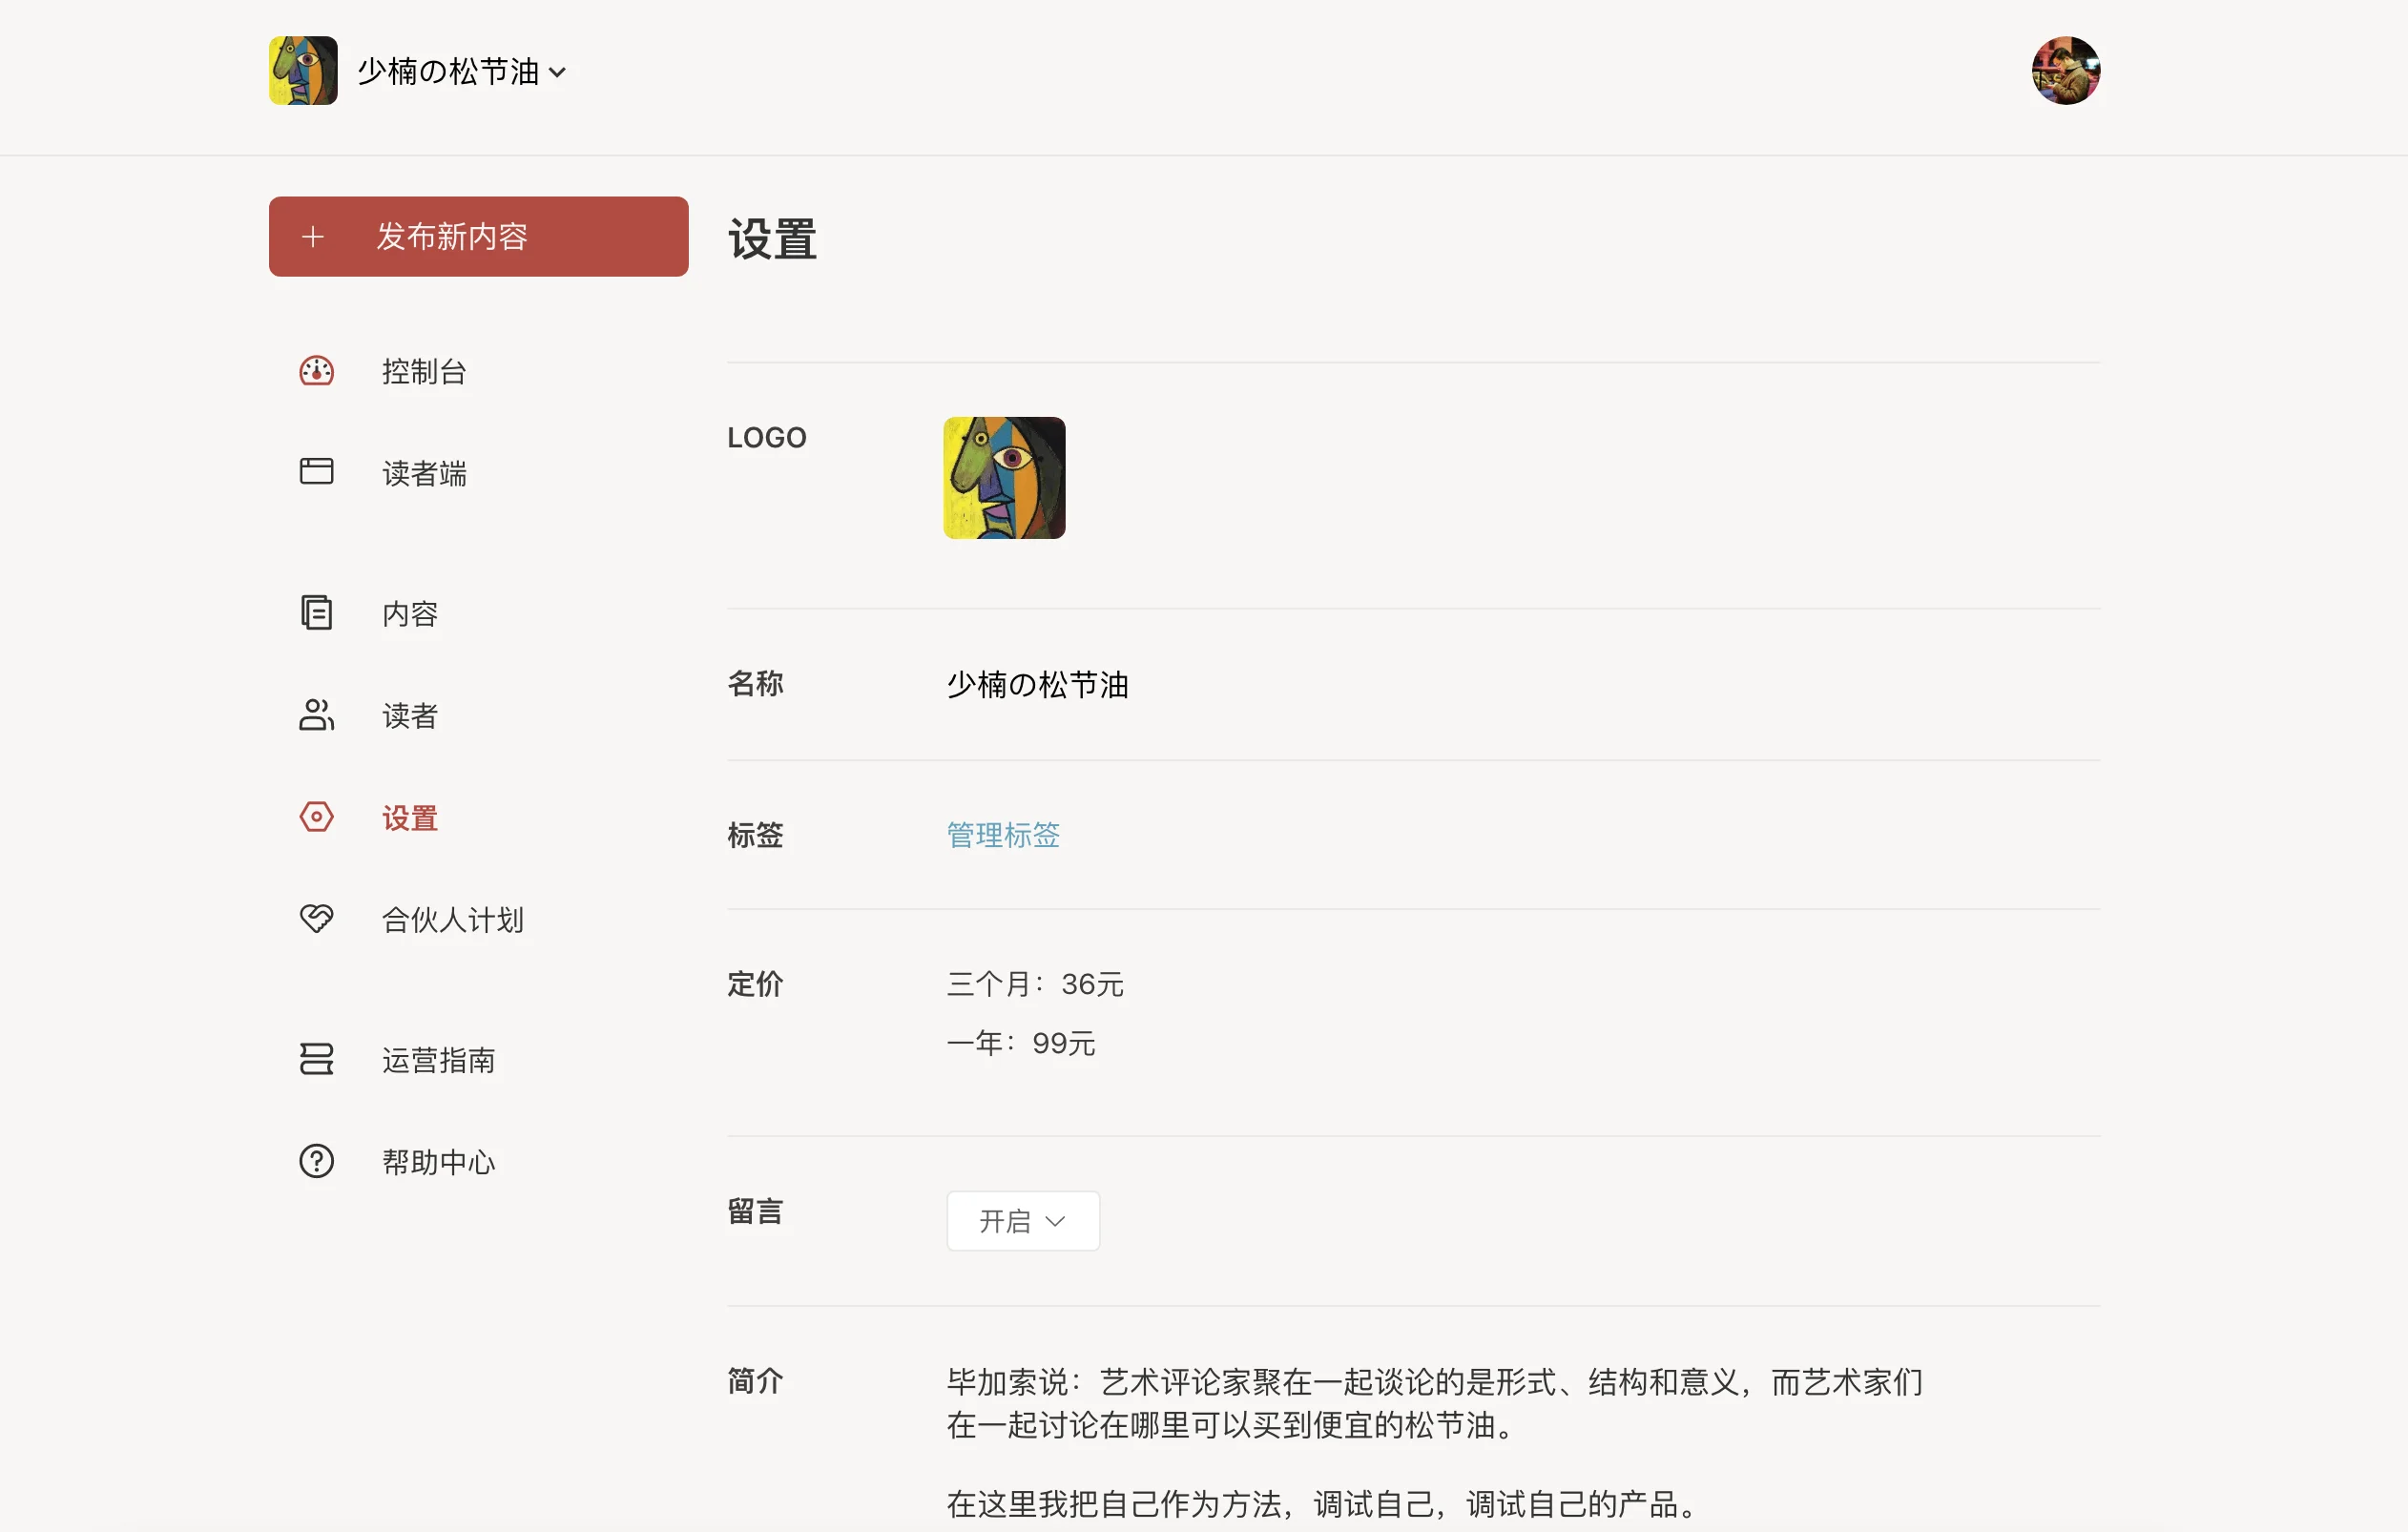Expand the 少楠の松节油 publication switcher chevron

click(558, 72)
